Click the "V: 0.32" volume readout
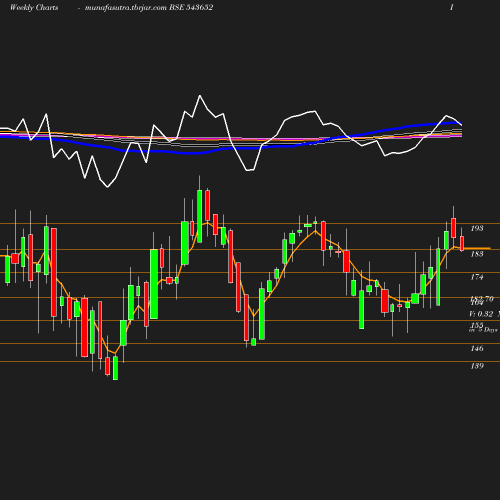Viewport: 500px width, 500px height. click(481, 314)
